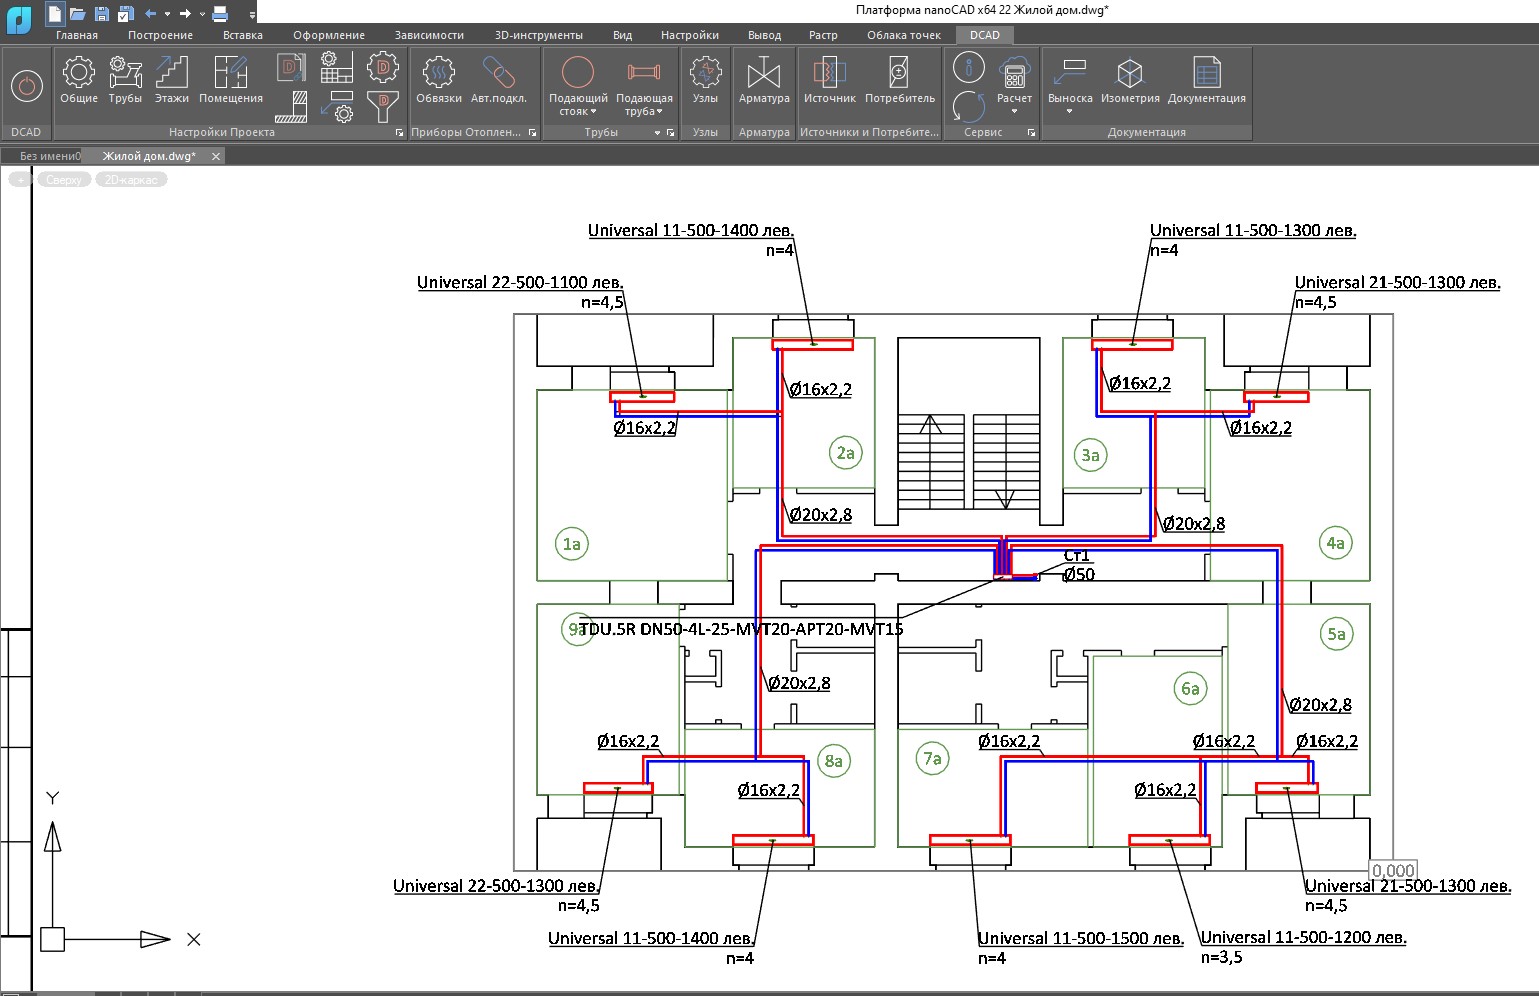Click the radiator arrow with gear icon
1539x996 pixels.
(x=337, y=106)
